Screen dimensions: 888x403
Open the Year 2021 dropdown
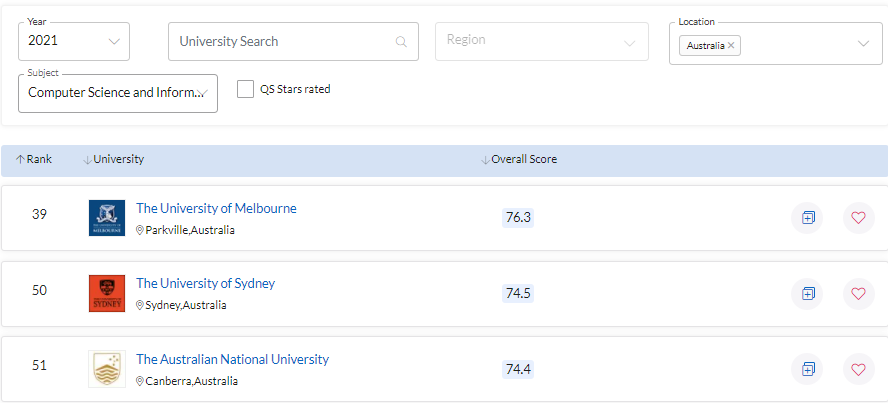tap(74, 41)
